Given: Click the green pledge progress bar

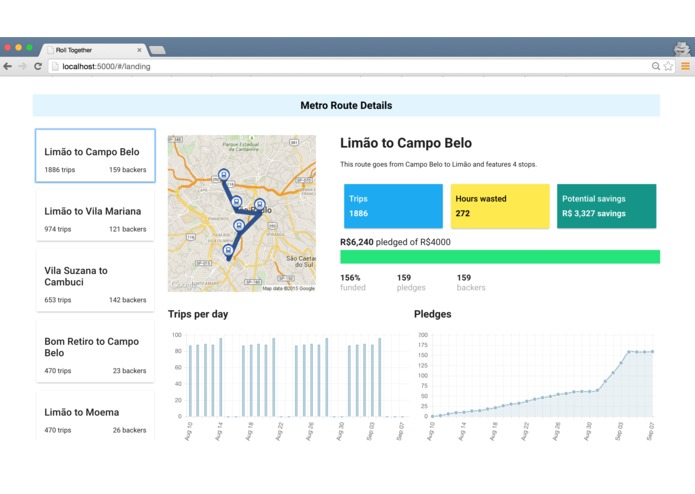Looking at the screenshot, I should pos(500,257).
